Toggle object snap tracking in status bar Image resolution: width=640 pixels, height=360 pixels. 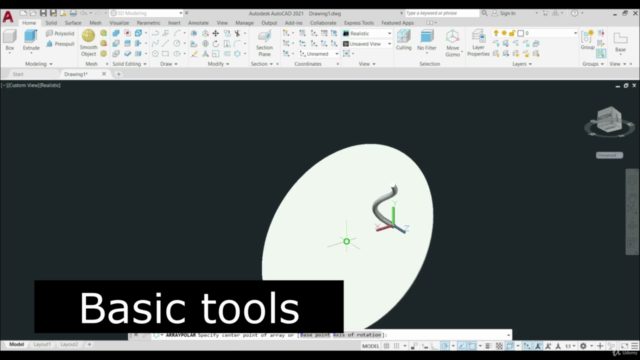(461, 346)
